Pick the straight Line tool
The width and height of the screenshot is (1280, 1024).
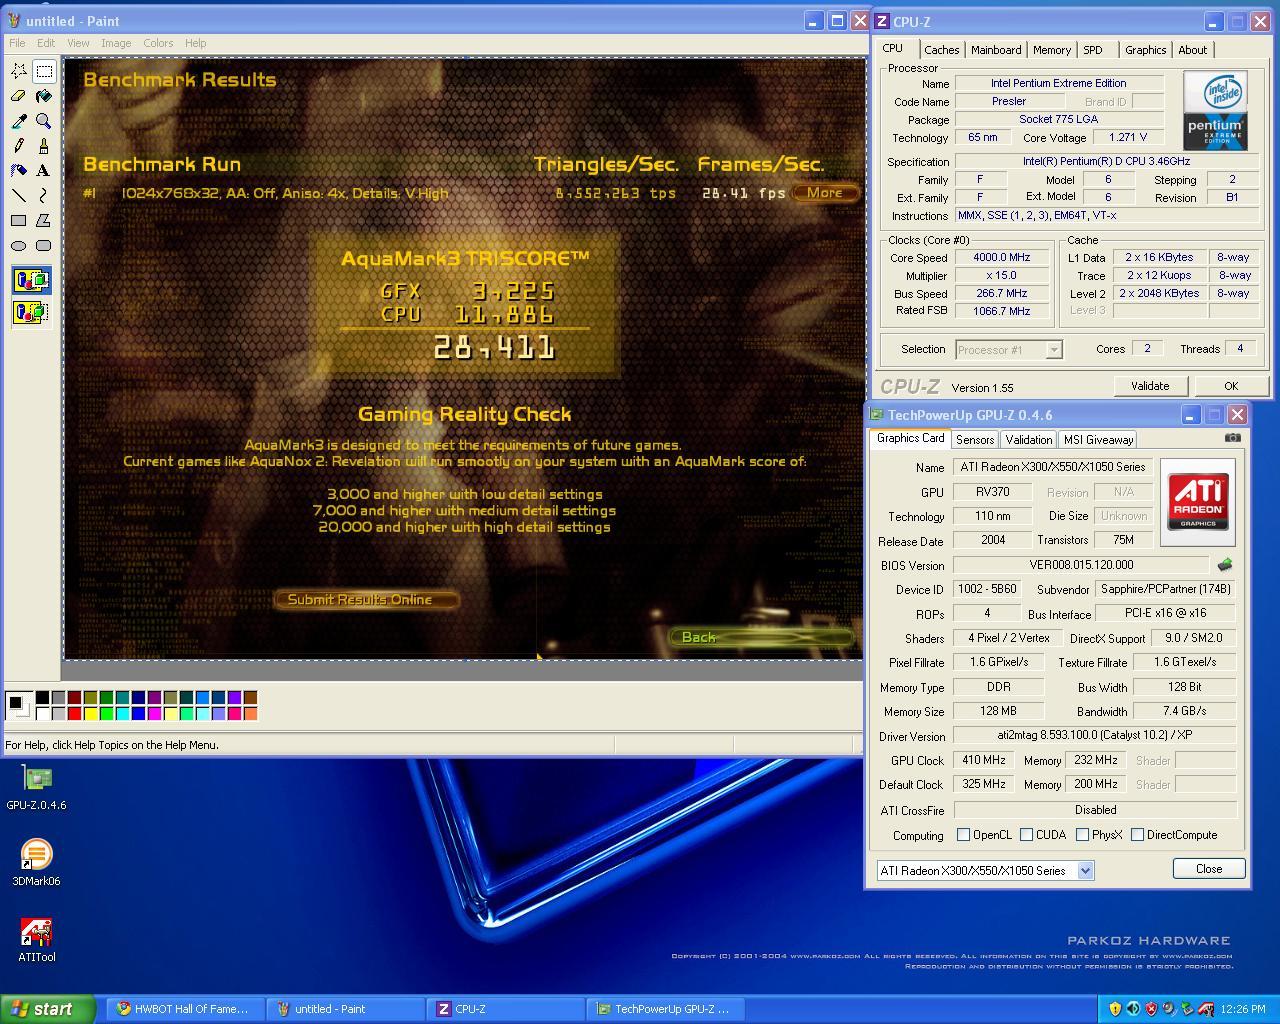19,196
